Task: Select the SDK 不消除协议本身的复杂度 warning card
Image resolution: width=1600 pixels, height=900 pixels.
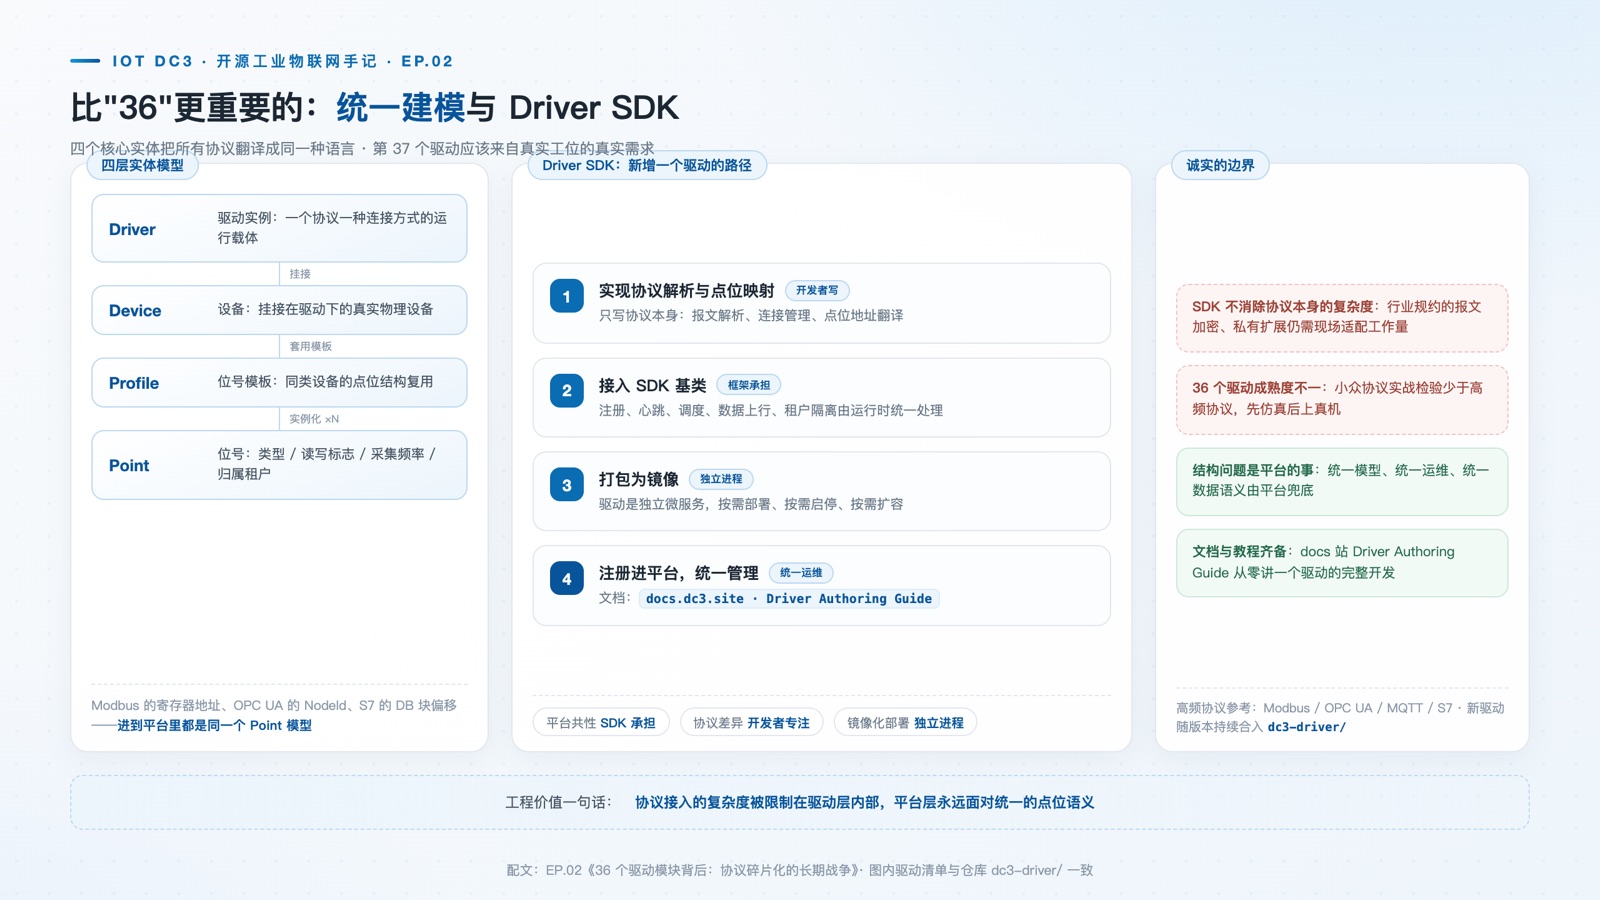Action: (x=1342, y=318)
